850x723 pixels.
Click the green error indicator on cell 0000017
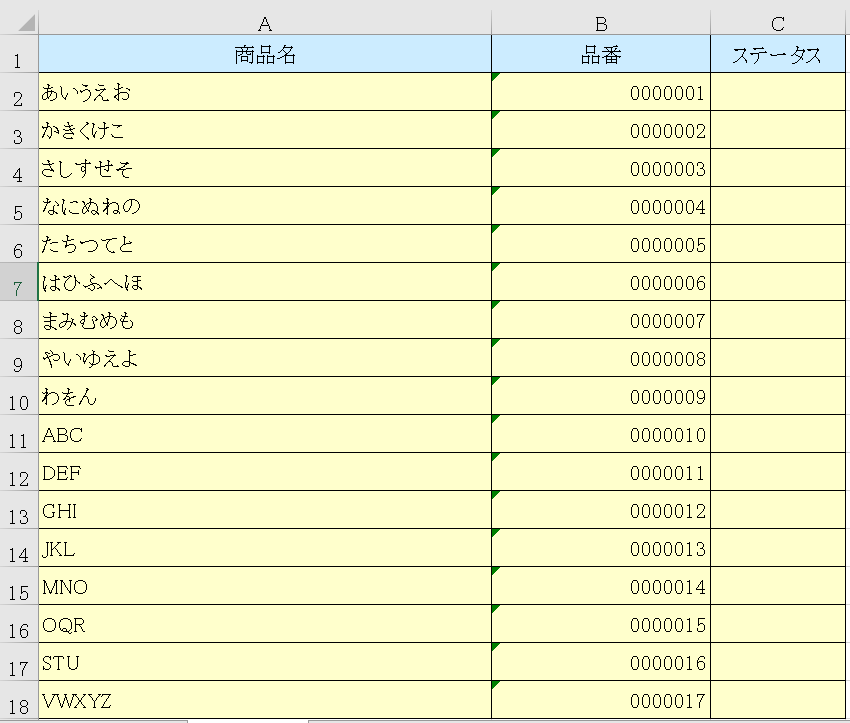496,684
